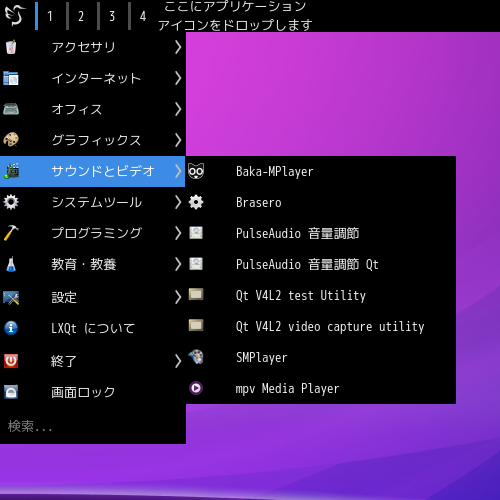Click the mpv Media Player purple play icon
The width and height of the screenshot is (500, 500).
point(196,388)
